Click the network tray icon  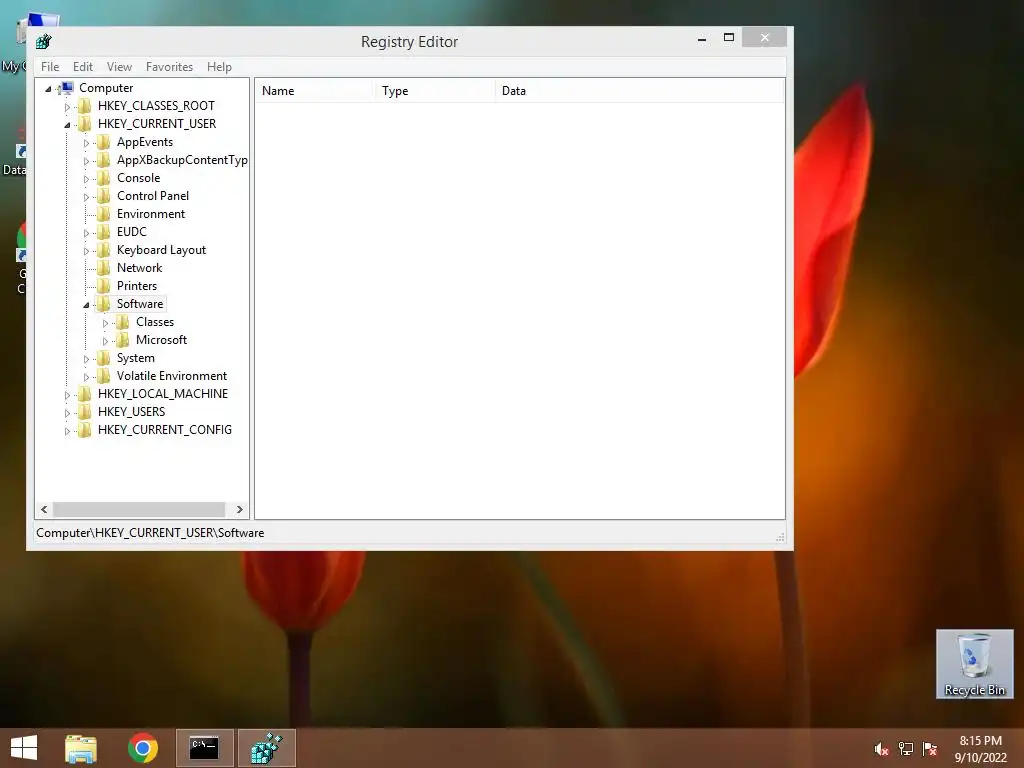906,749
